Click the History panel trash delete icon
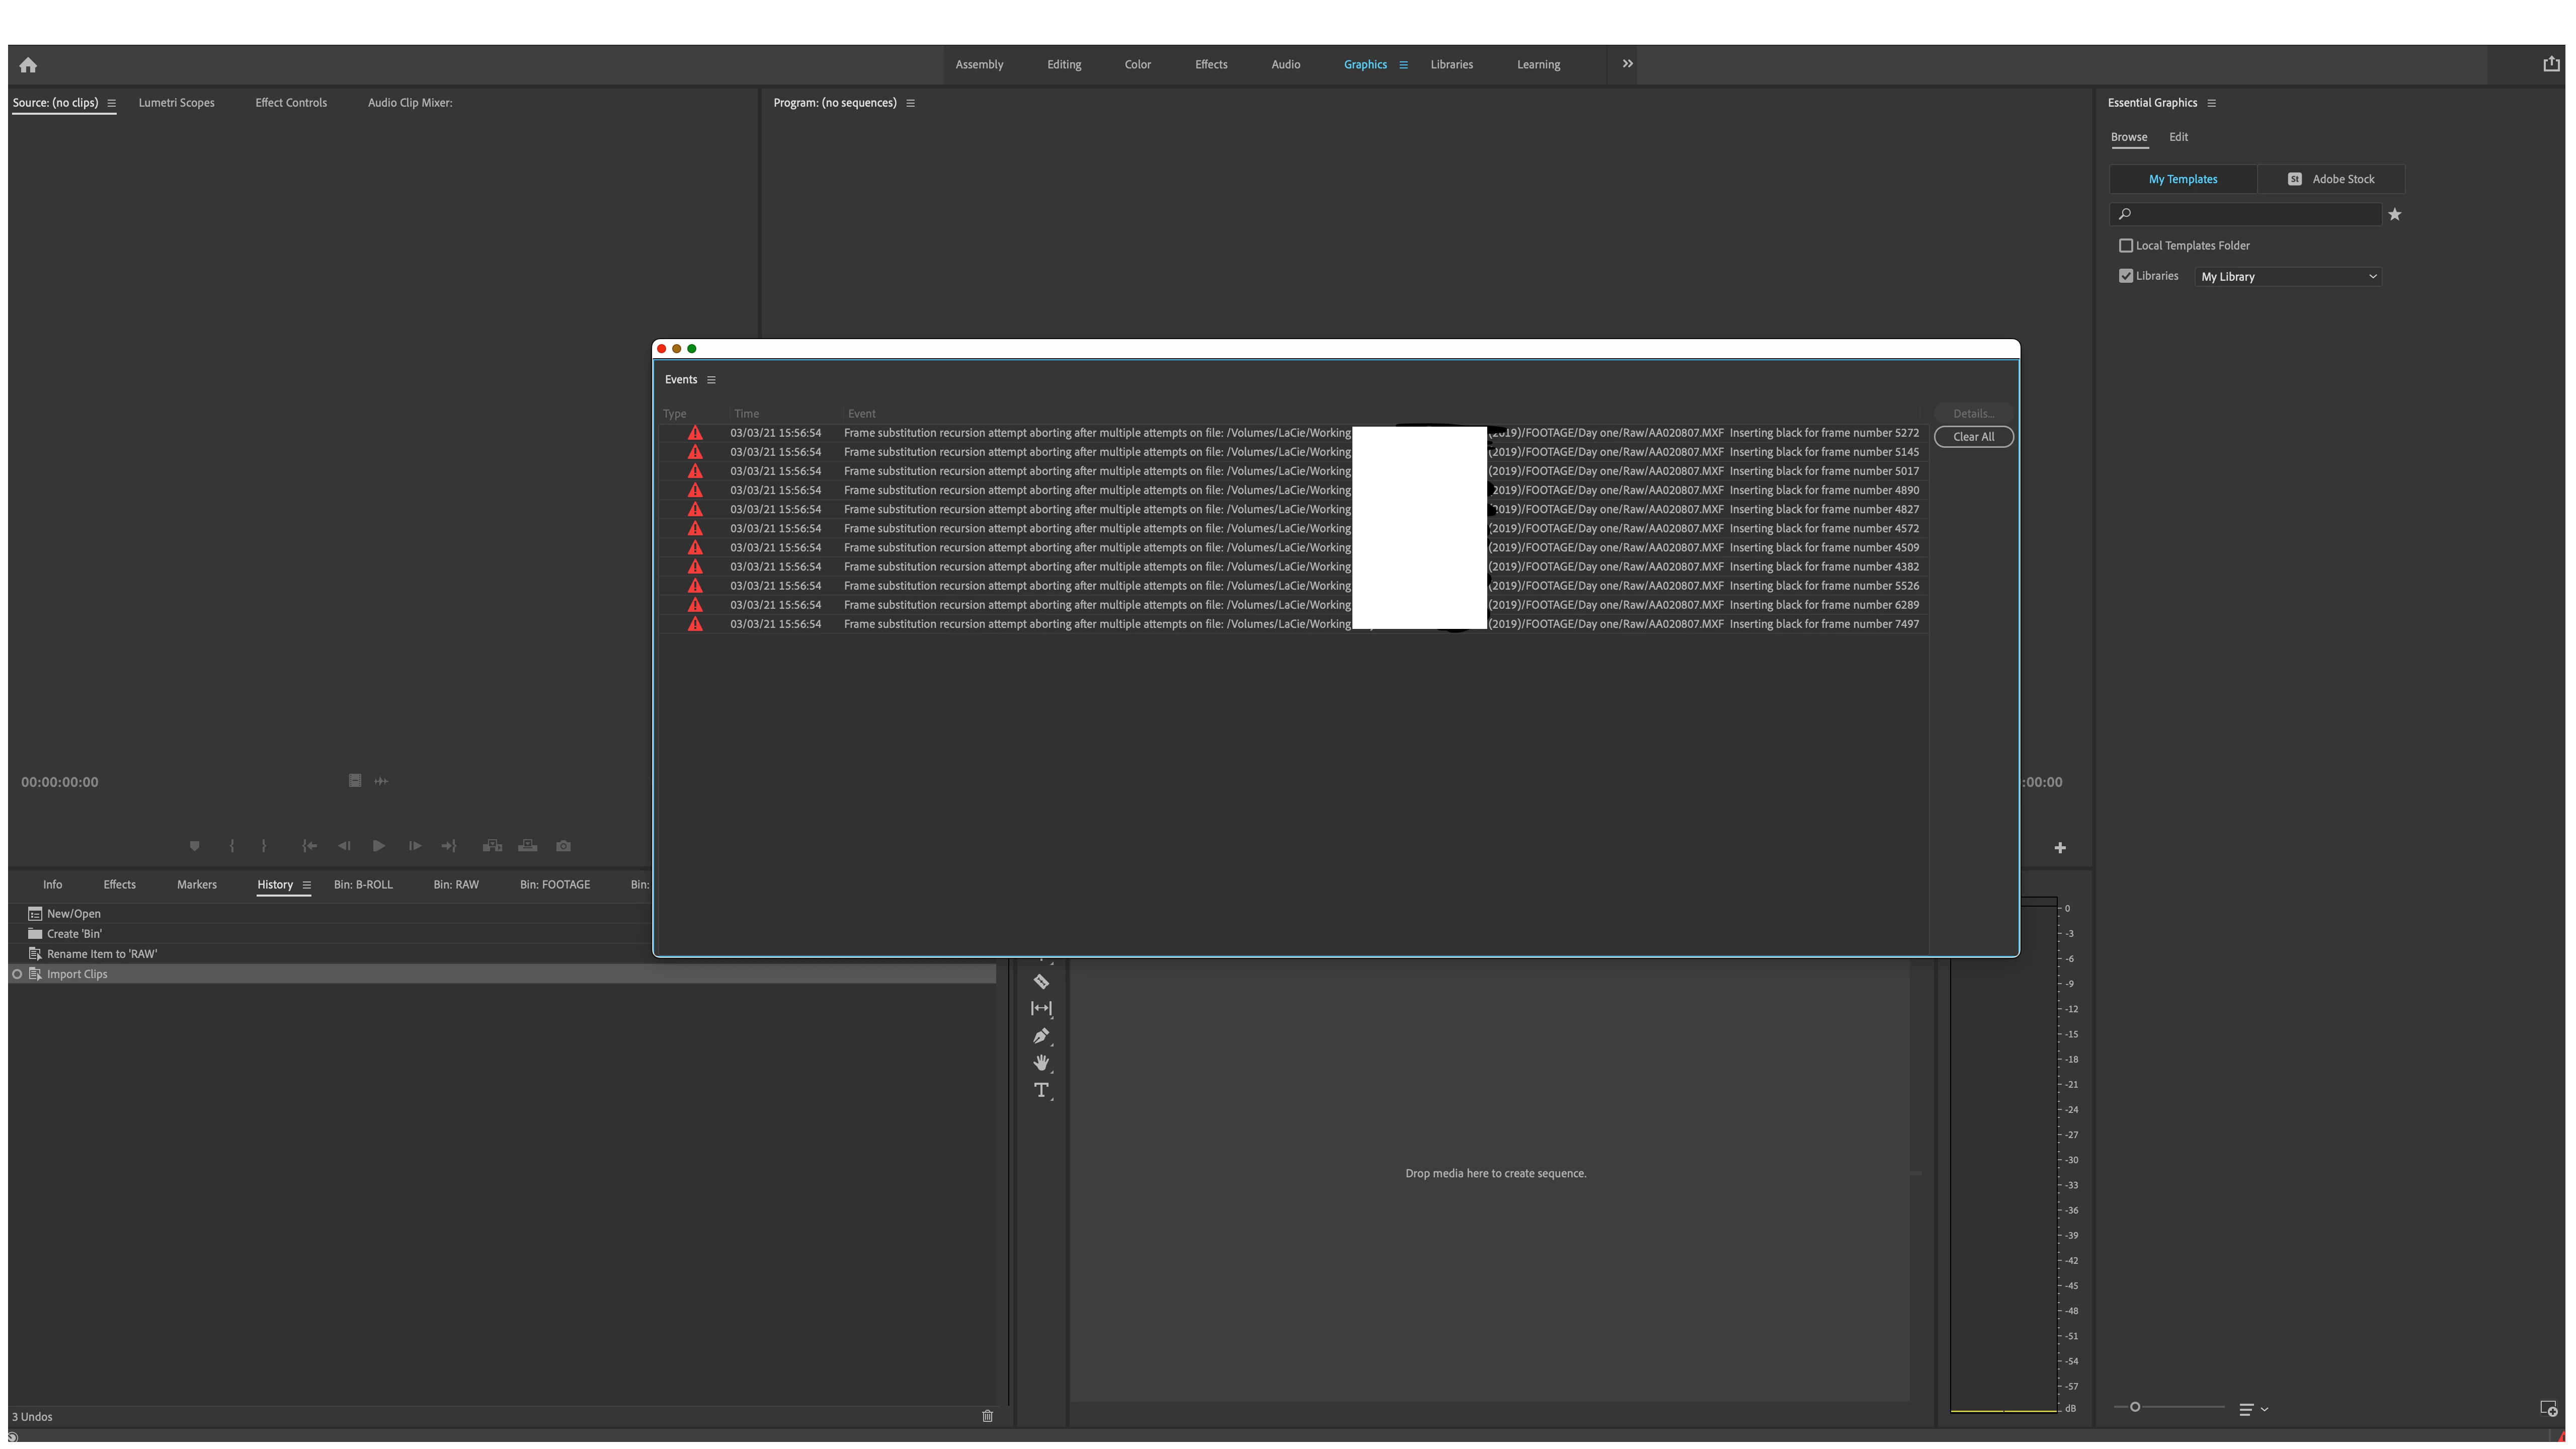The width and height of the screenshot is (2576, 1449). (987, 1416)
